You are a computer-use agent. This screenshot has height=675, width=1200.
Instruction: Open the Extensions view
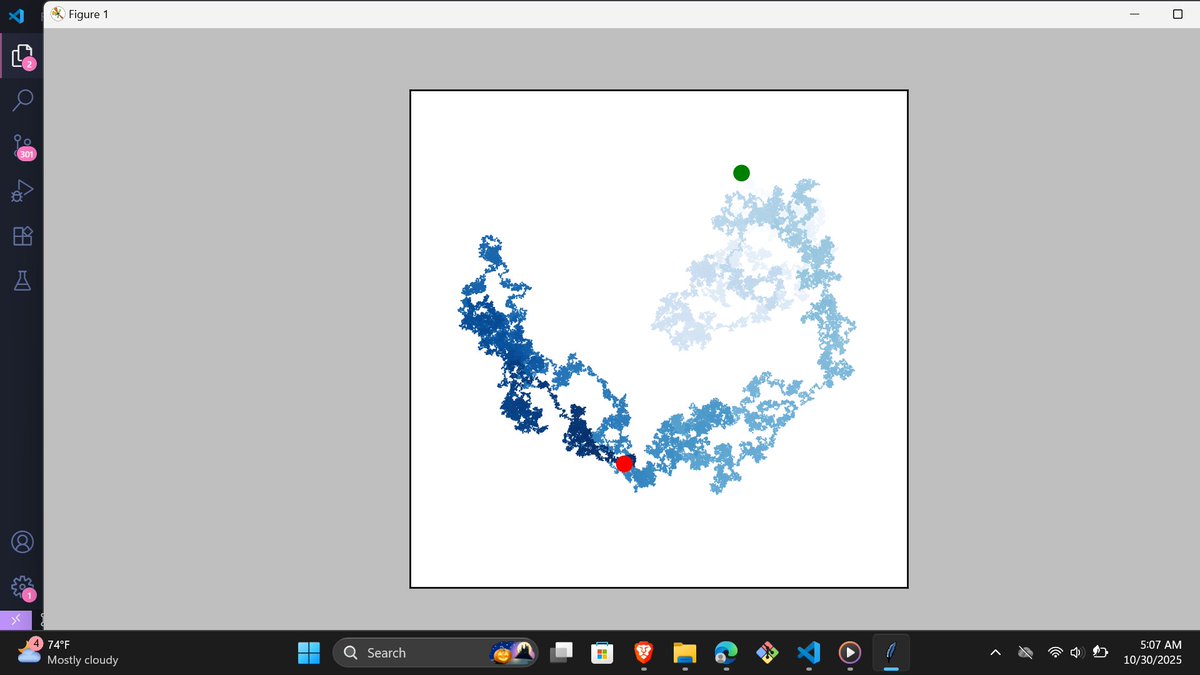(22, 235)
